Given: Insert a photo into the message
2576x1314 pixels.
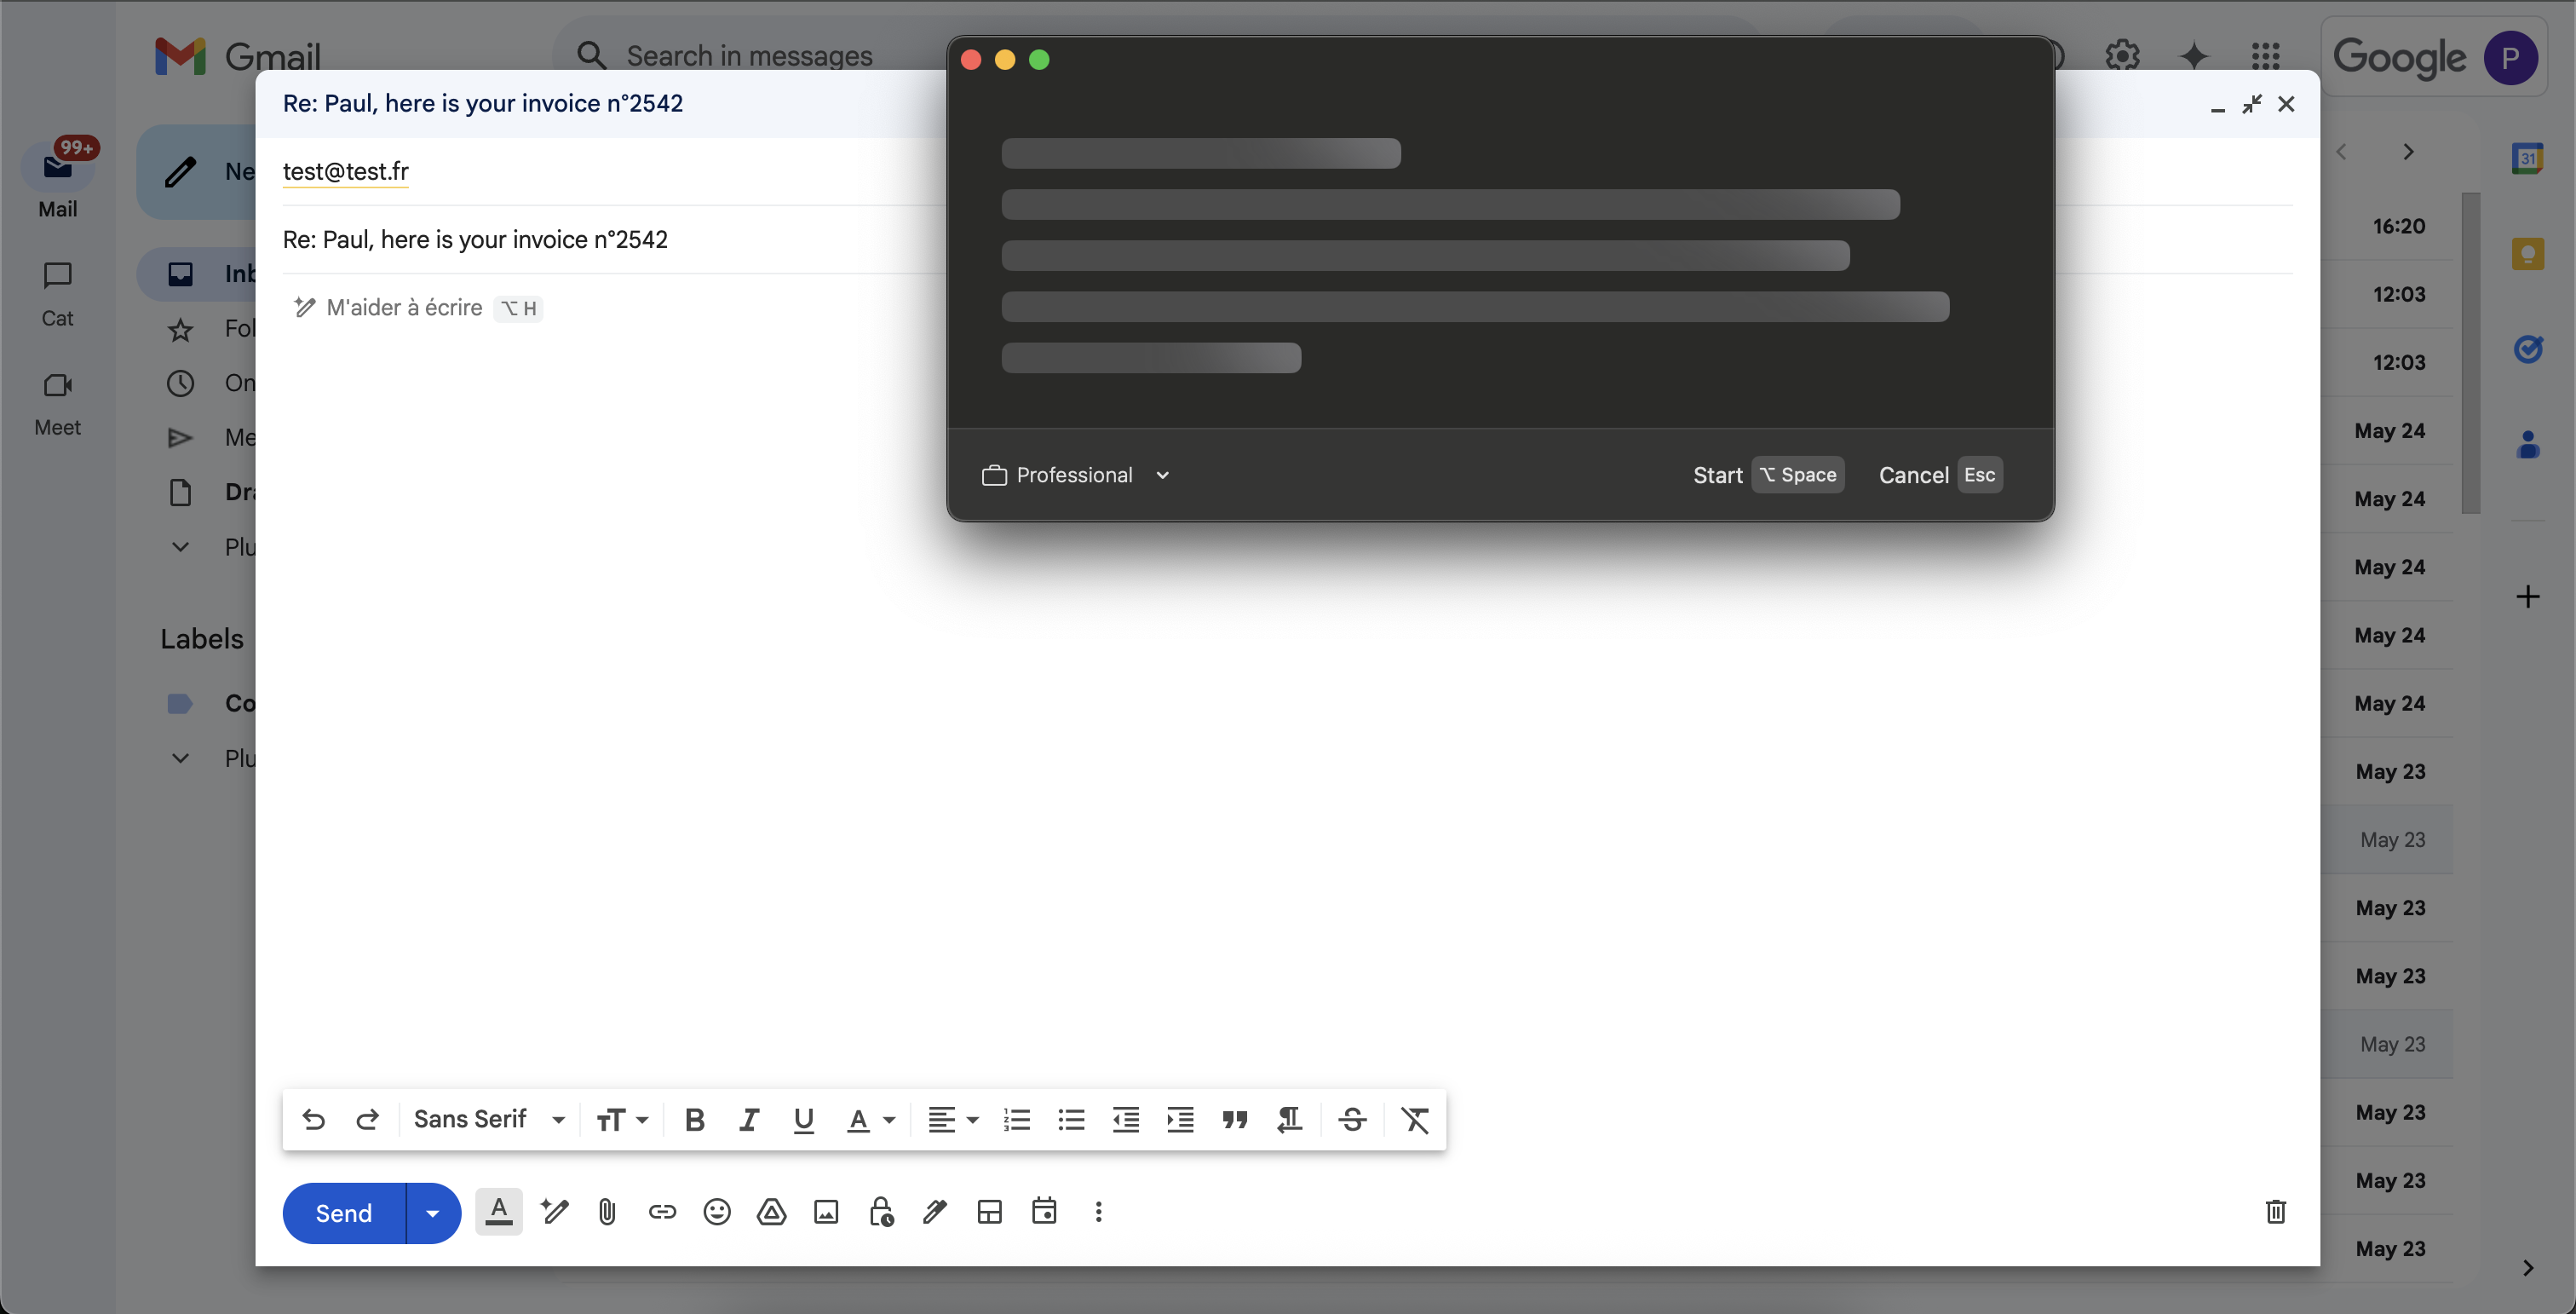Looking at the screenshot, I should pyautogui.click(x=826, y=1212).
